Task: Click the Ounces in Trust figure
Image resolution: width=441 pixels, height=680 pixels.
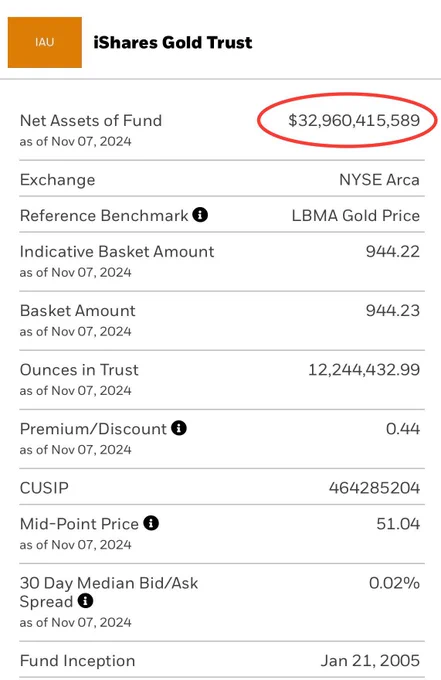Action: [364, 370]
